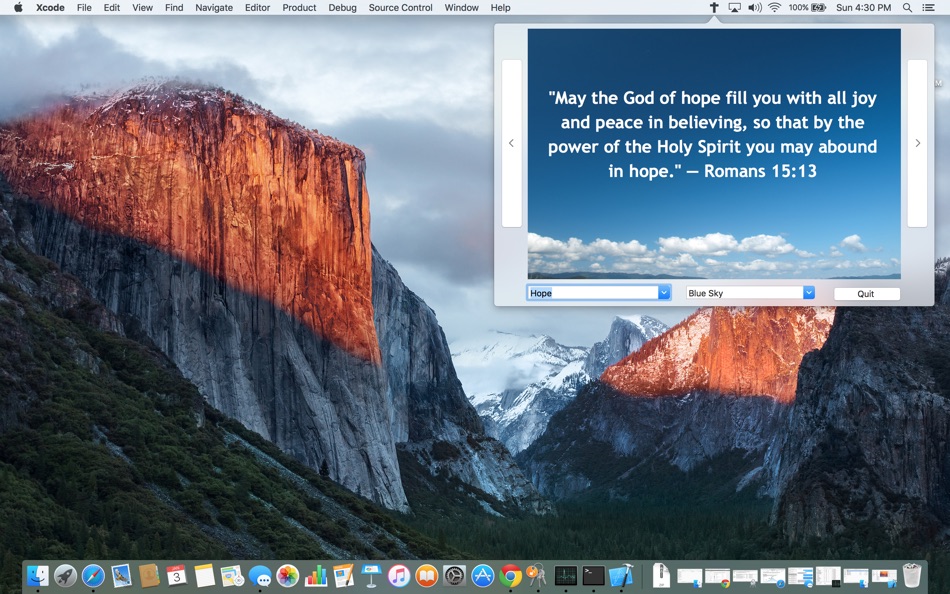This screenshot has width=950, height=594.
Task: Open the Mail stamp icon in Dock
Action: point(121,576)
